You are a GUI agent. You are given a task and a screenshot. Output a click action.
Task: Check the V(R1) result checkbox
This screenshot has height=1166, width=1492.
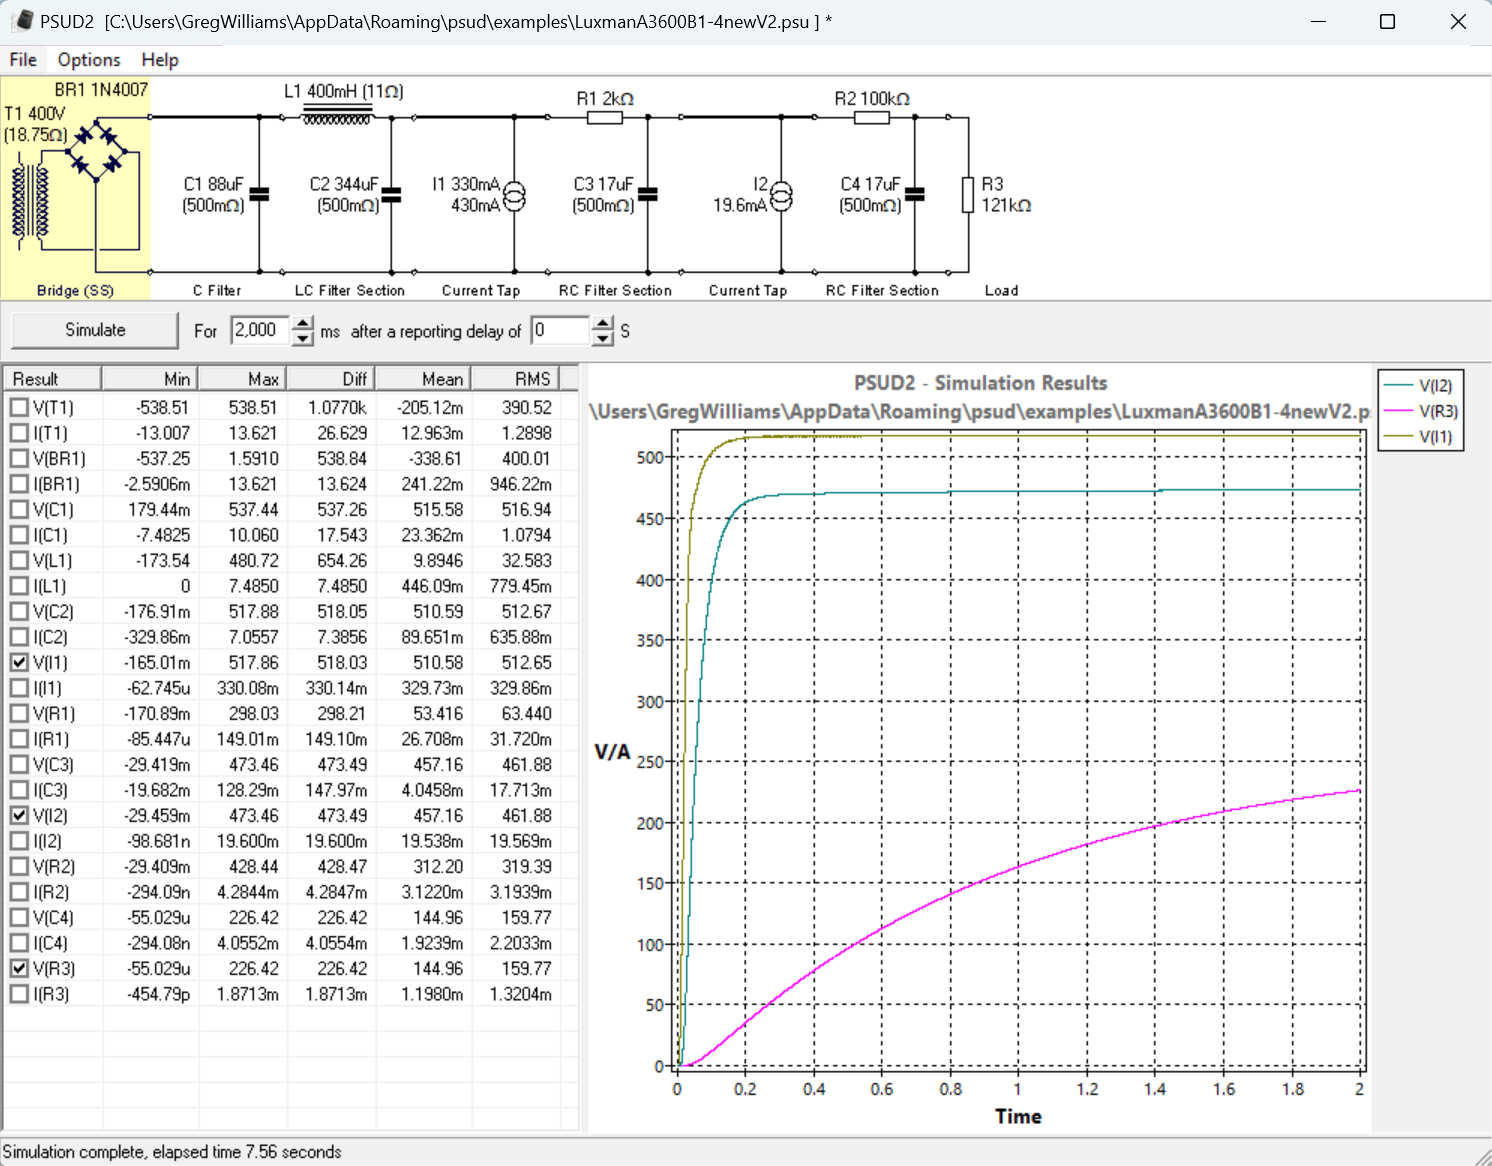pos(19,714)
